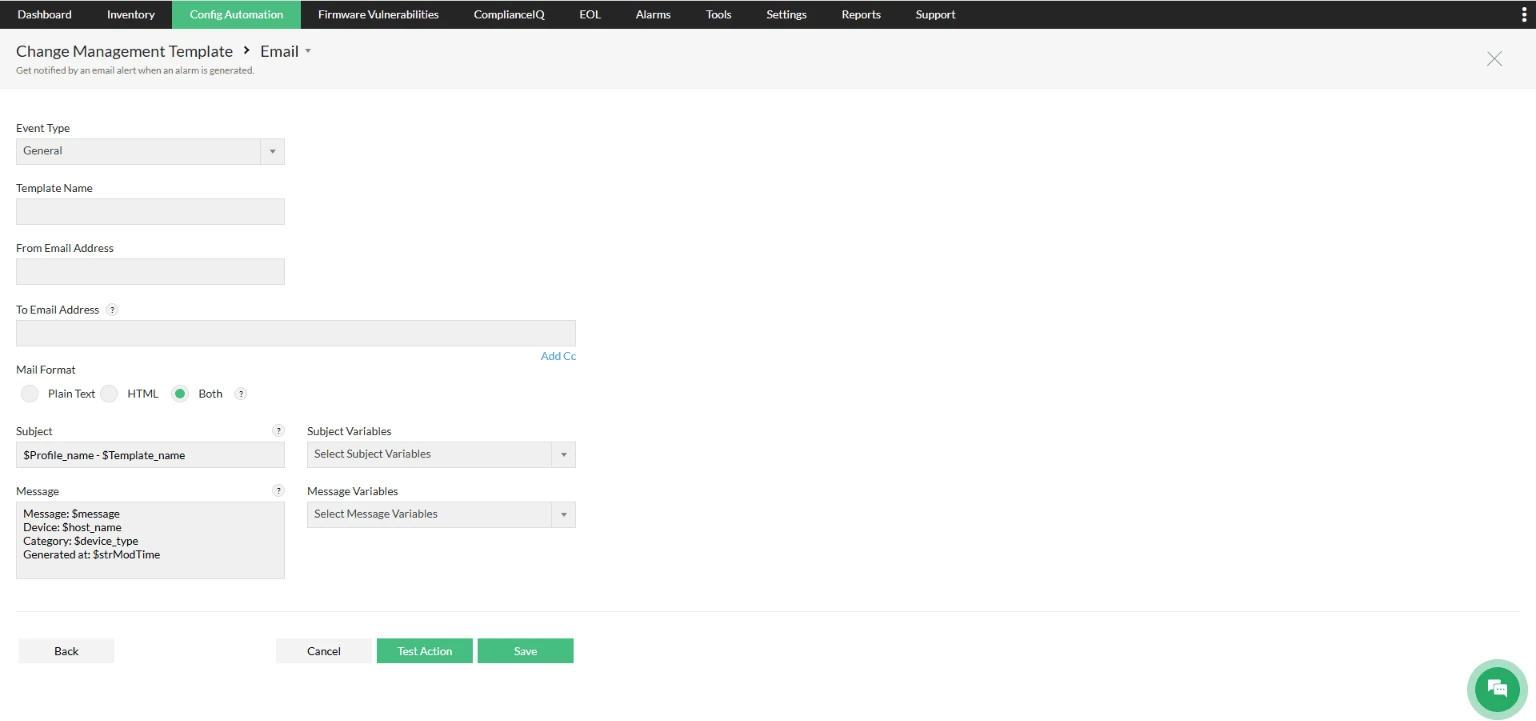1536x721 pixels.
Task: Open the Inventory tab
Action: pyautogui.click(x=131, y=14)
